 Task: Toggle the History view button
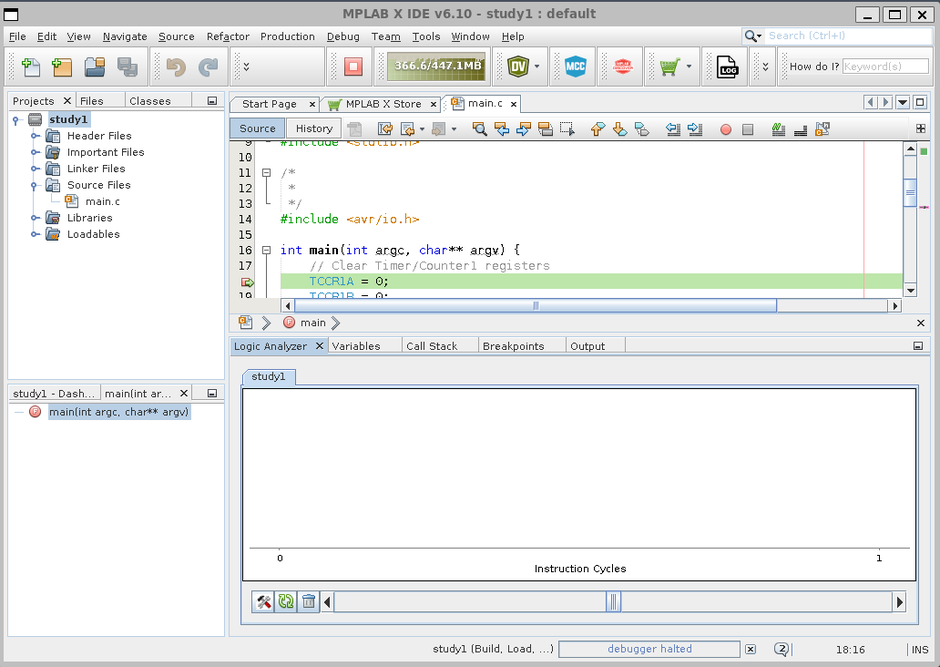314,128
